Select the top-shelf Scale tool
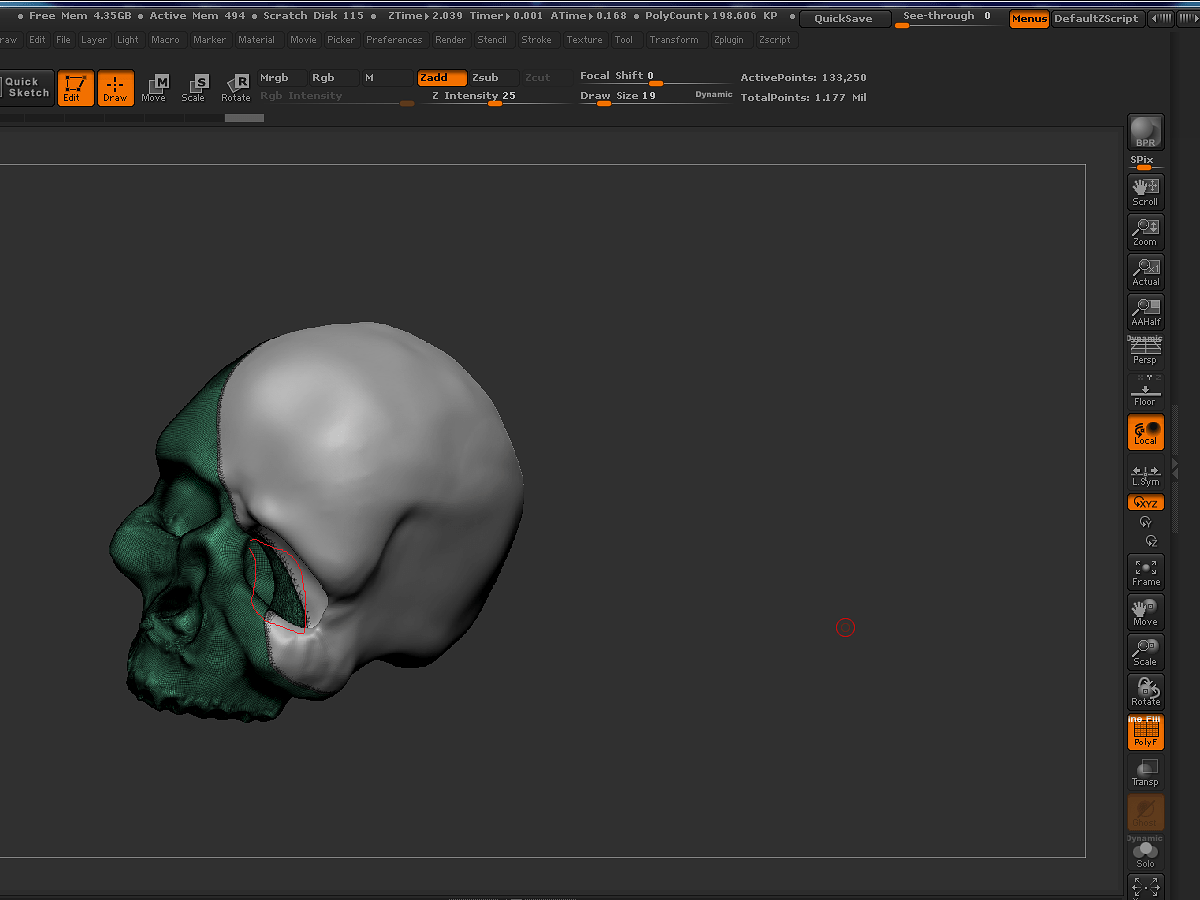Image resolution: width=1200 pixels, height=900 pixels. click(193, 88)
